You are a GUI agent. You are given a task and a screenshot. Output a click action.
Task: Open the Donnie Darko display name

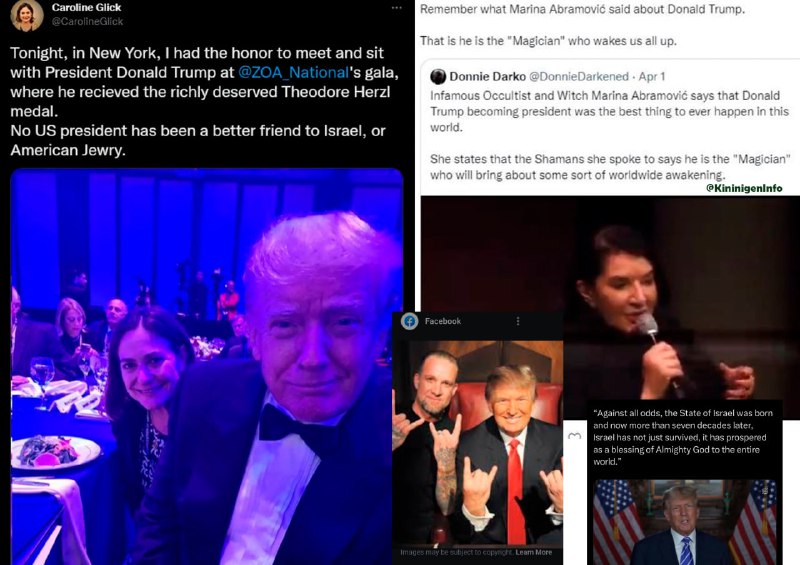click(487, 77)
